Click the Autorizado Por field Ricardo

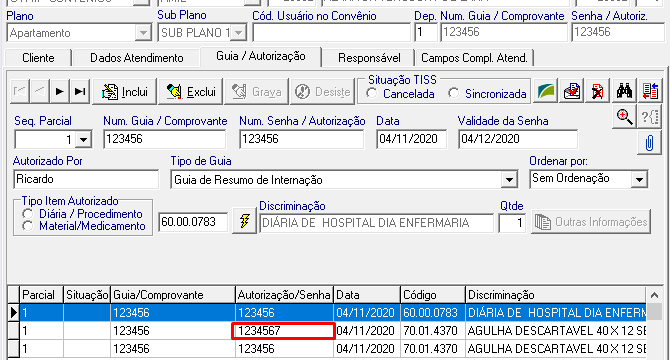tap(86, 179)
